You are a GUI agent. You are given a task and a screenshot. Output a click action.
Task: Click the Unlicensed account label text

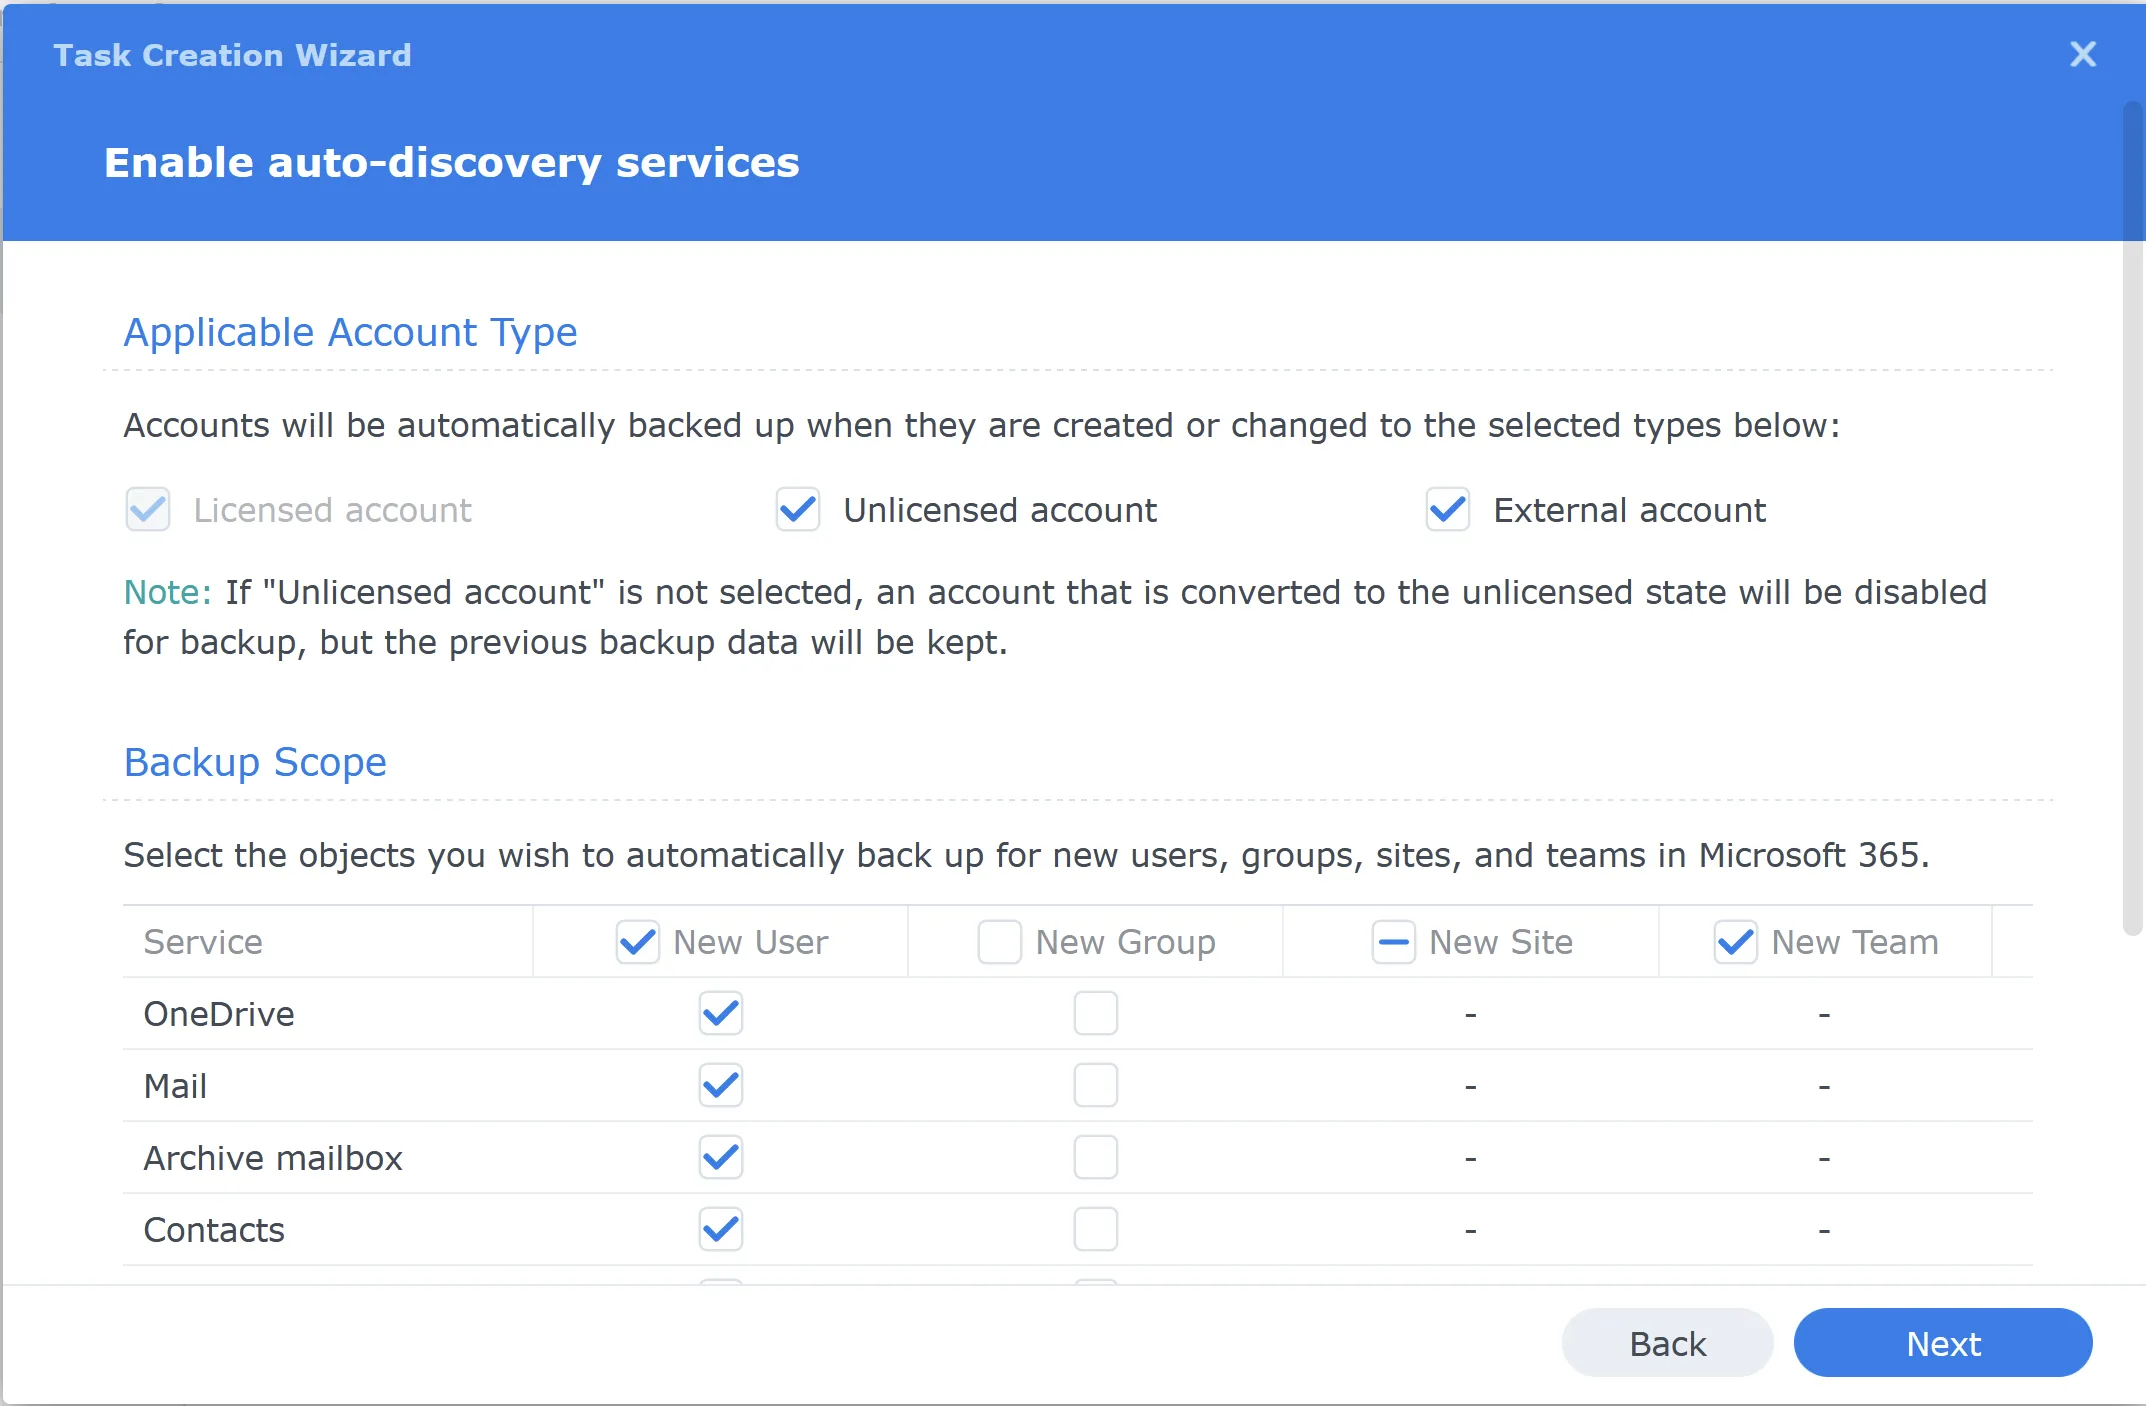(1000, 510)
